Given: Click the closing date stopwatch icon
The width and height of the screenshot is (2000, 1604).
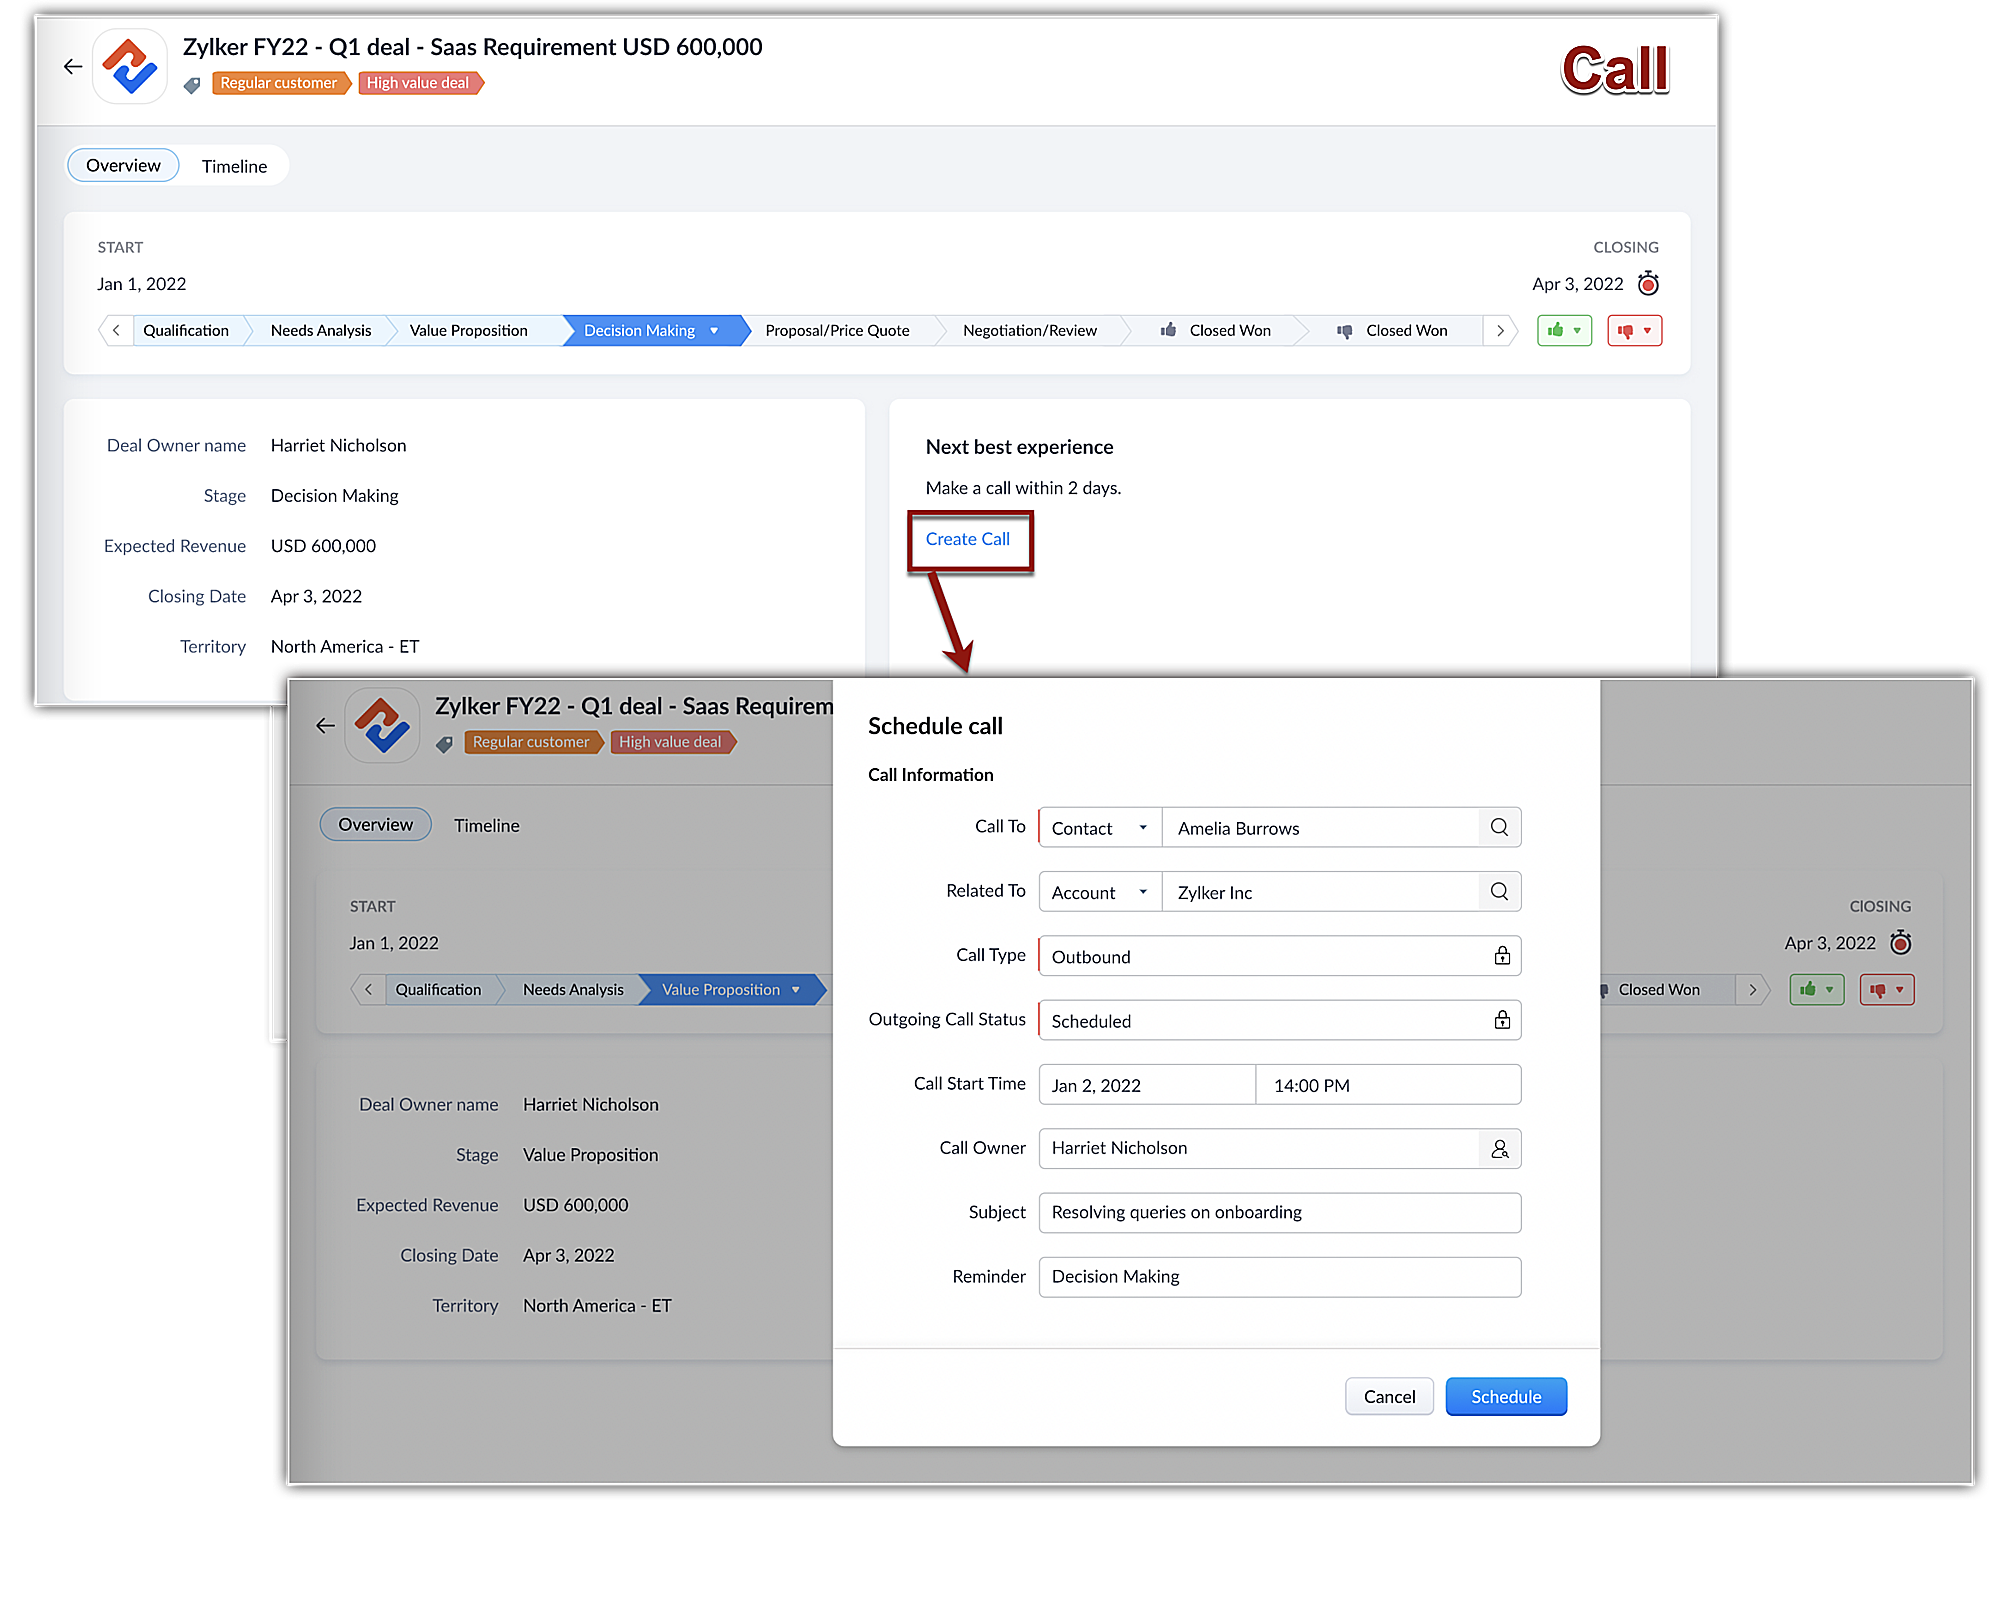Looking at the screenshot, I should click(x=1648, y=284).
